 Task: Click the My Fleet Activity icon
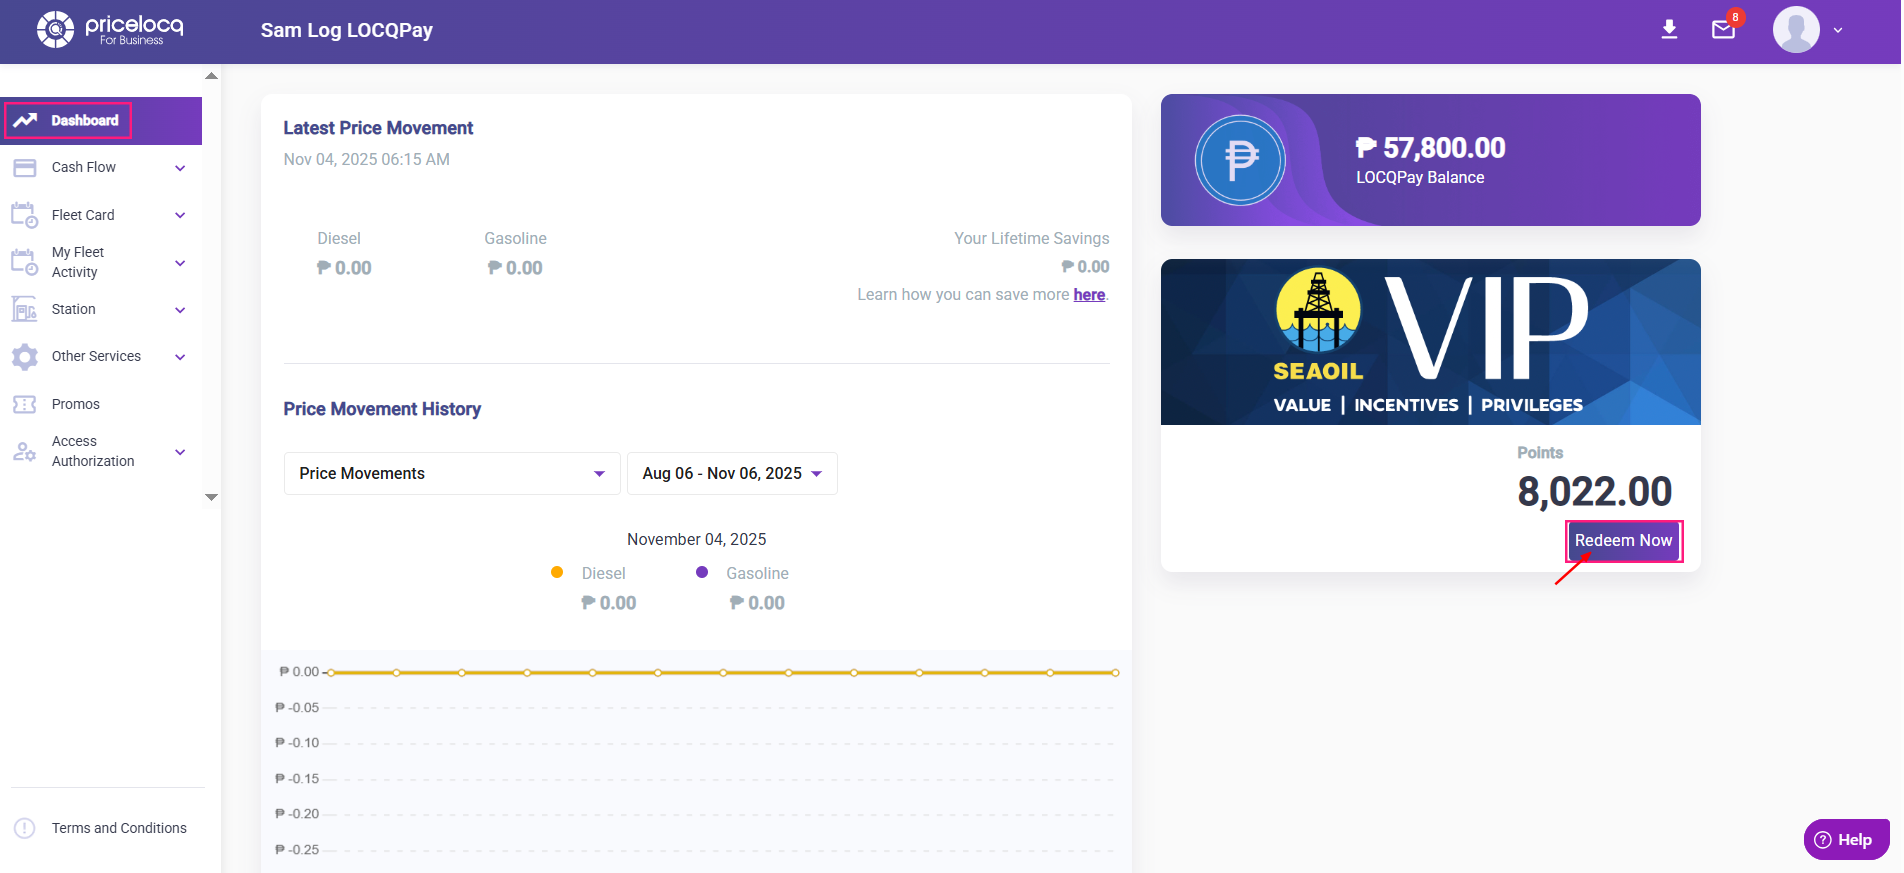25,262
